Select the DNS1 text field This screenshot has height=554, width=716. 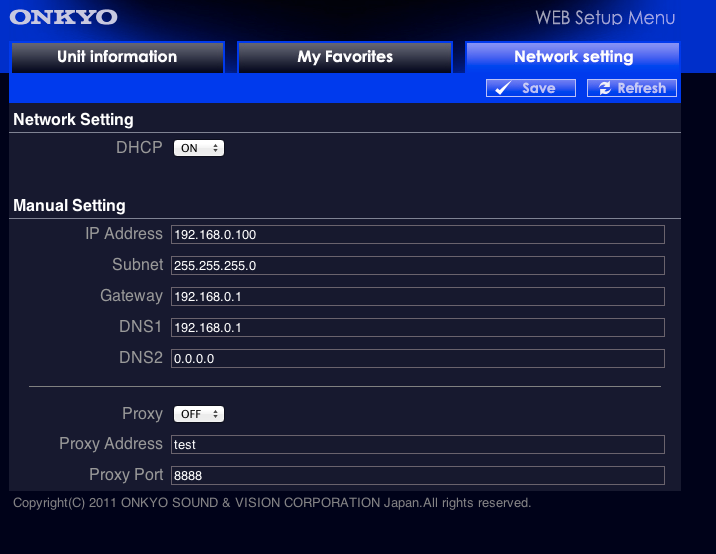point(417,328)
